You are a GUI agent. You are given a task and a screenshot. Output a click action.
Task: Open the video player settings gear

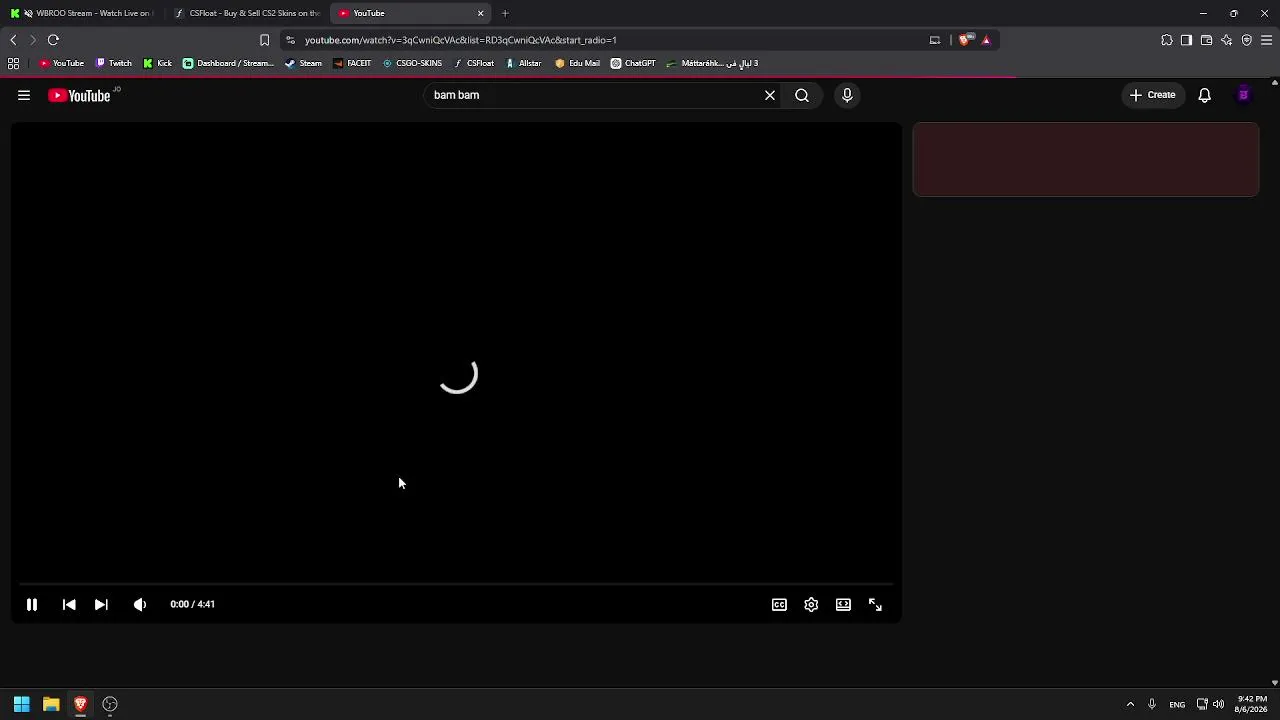click(x=811, y=605)
